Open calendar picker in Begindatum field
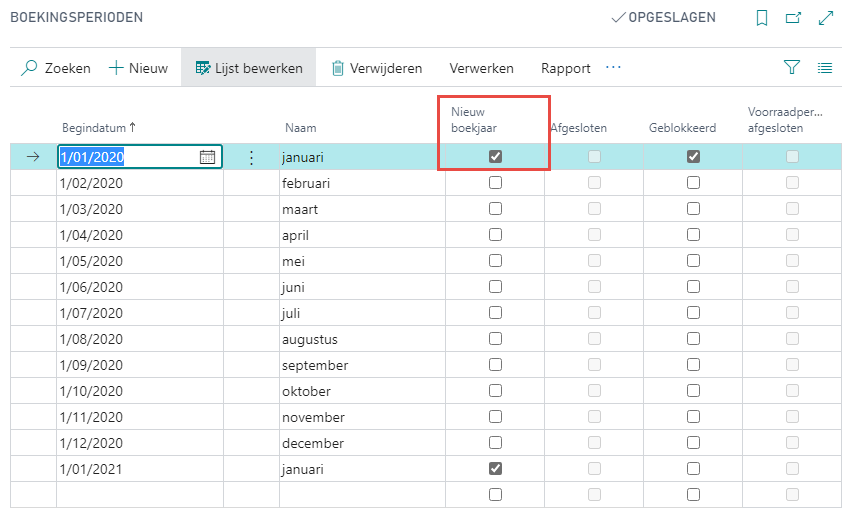Screen dimensions: 859x517 (207, 157)
